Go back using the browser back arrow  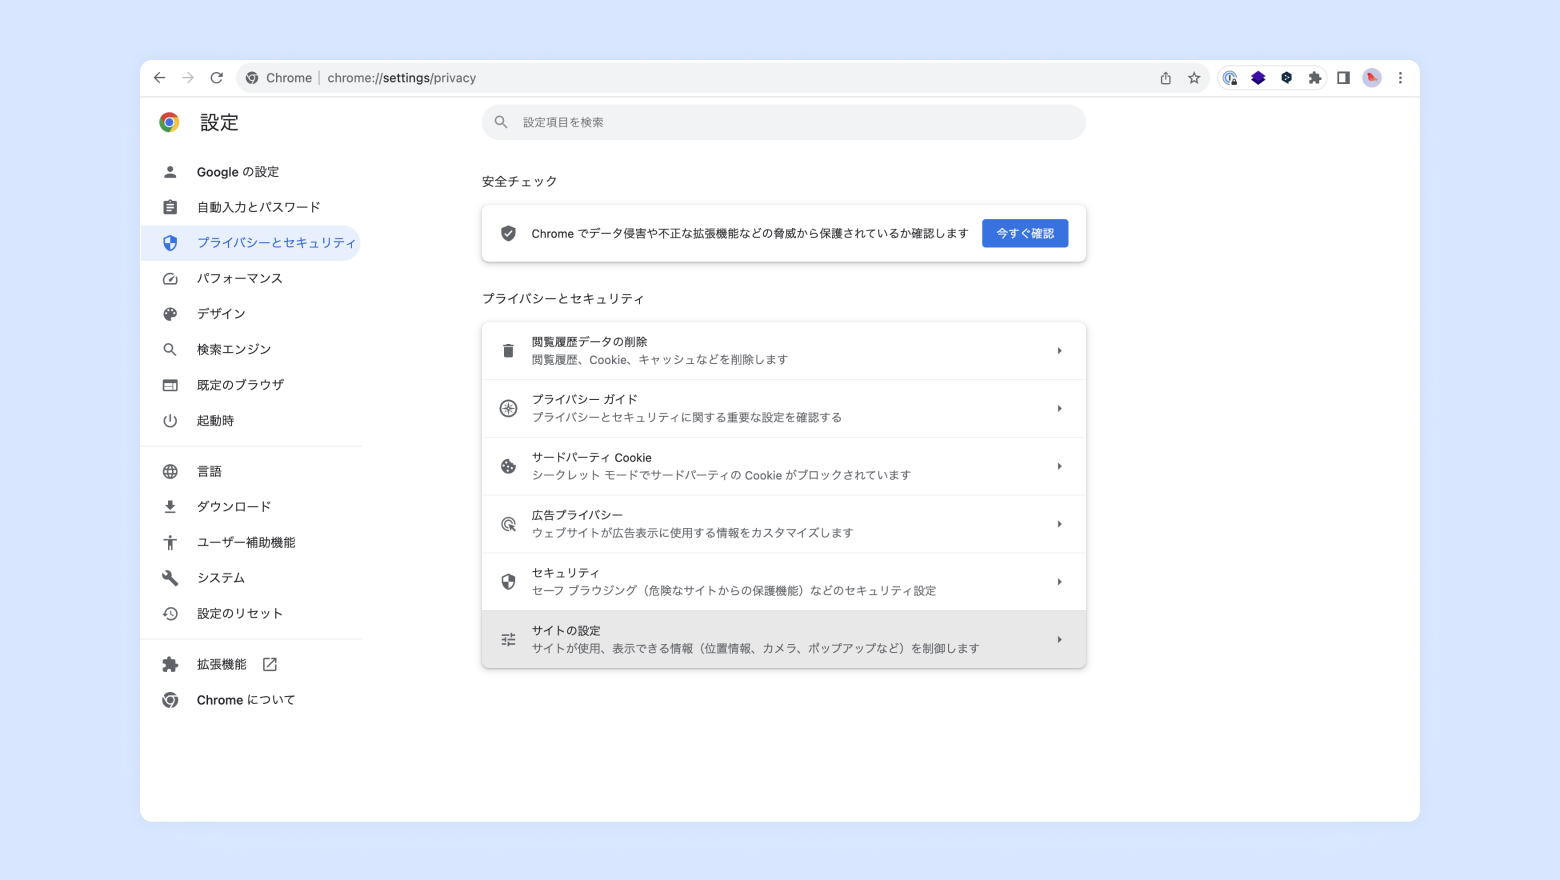[x=160, y=78]
